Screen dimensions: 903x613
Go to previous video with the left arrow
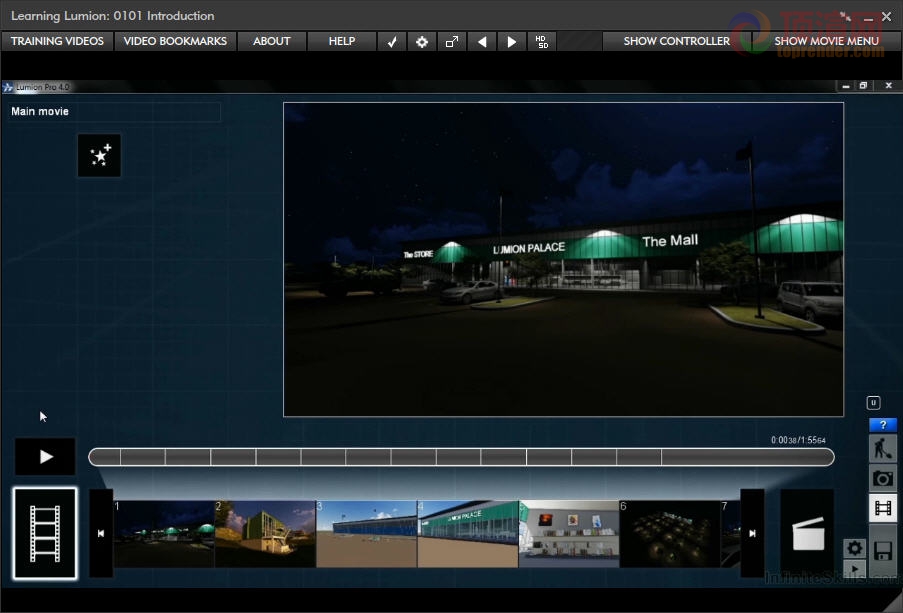click(x=482, y=41)
